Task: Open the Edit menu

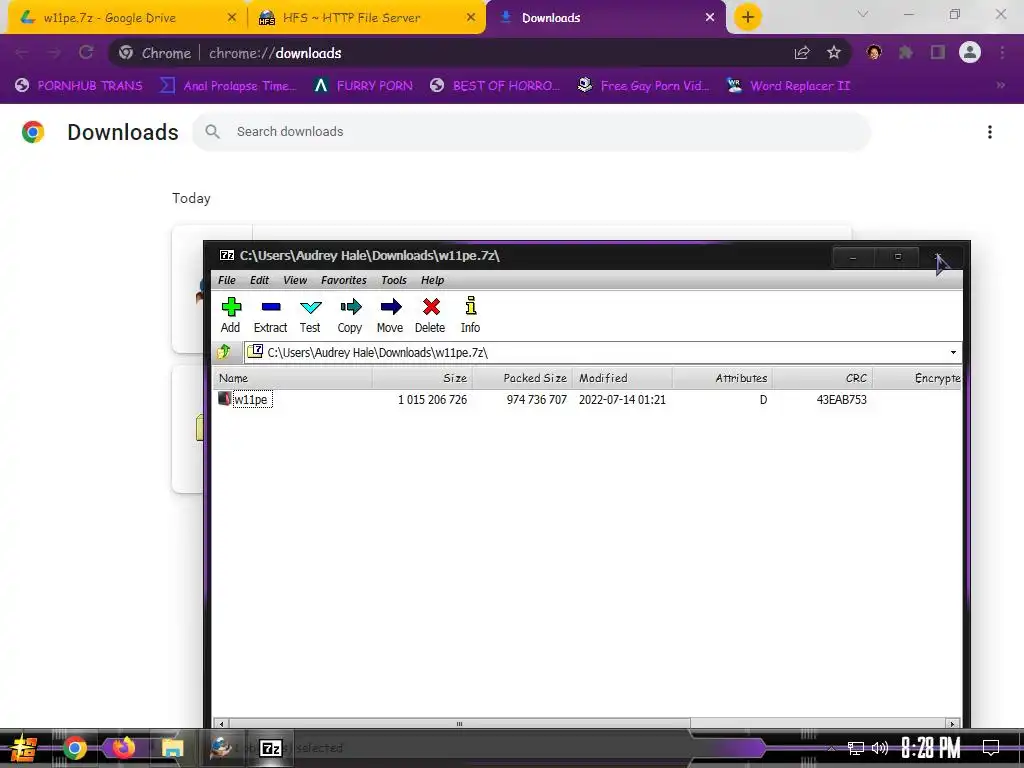Action: click(259, 280)
